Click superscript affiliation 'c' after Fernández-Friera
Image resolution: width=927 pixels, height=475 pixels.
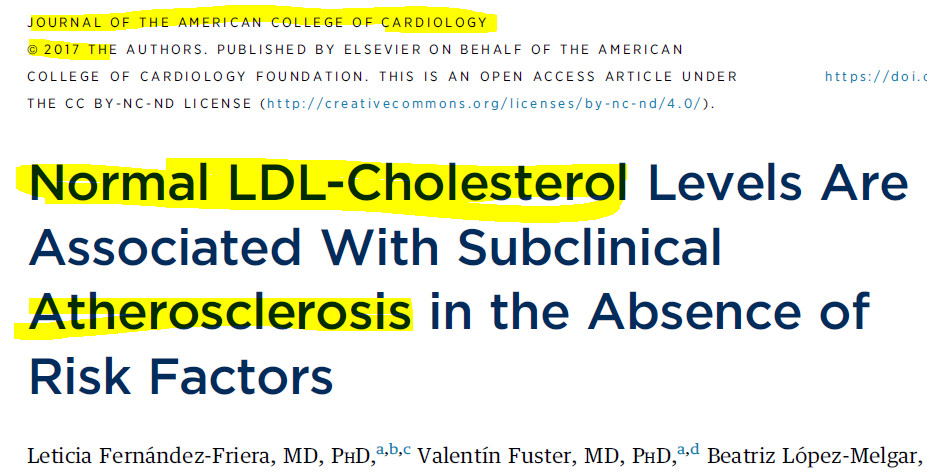pos(407,450)
